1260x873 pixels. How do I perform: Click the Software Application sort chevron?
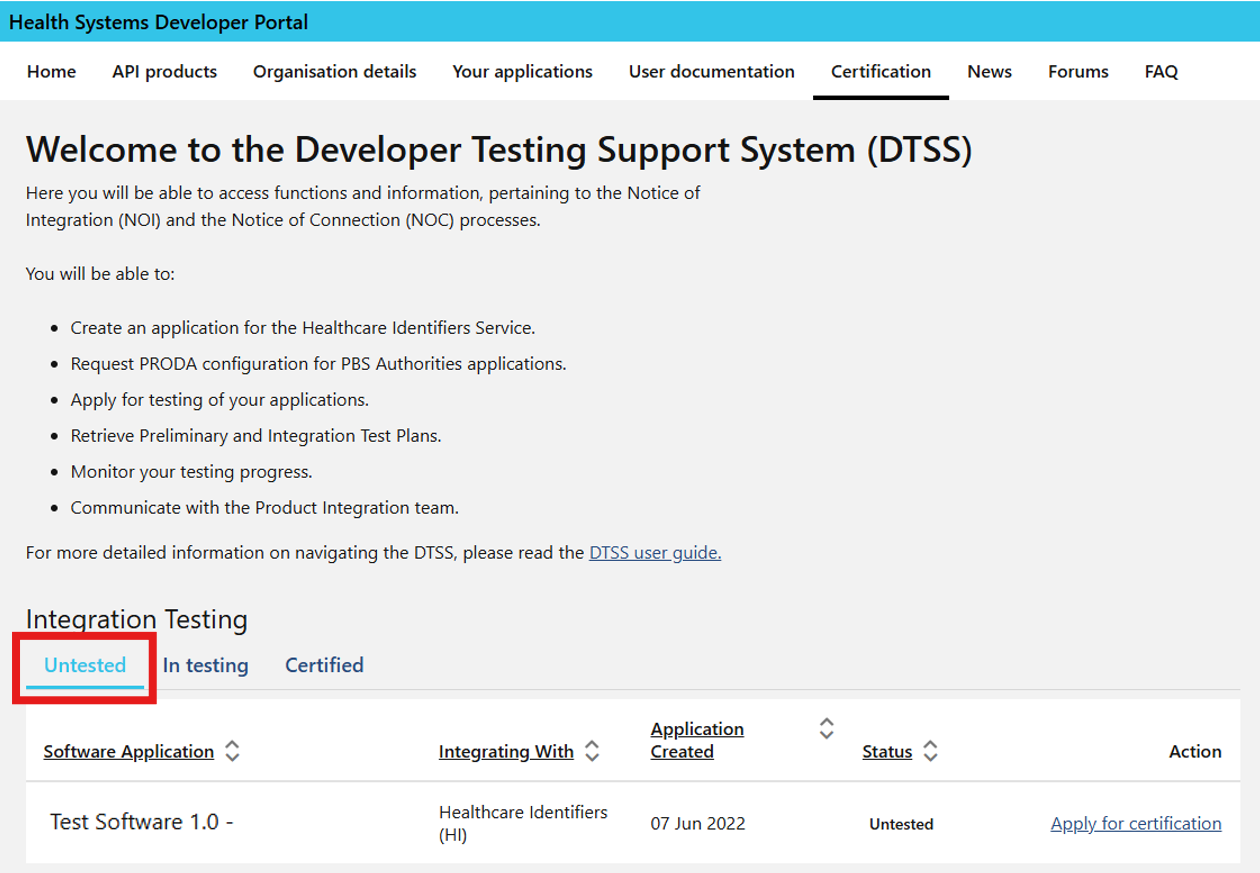[x=231, y=751]
